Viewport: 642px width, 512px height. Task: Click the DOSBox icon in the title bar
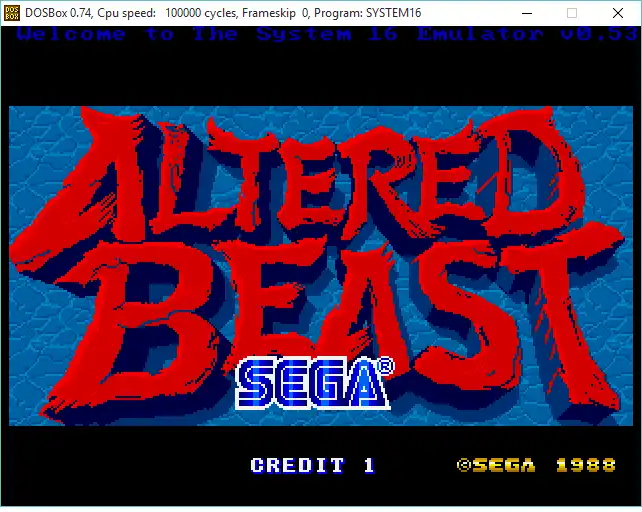pyautogui.click(x=11, y=13)
